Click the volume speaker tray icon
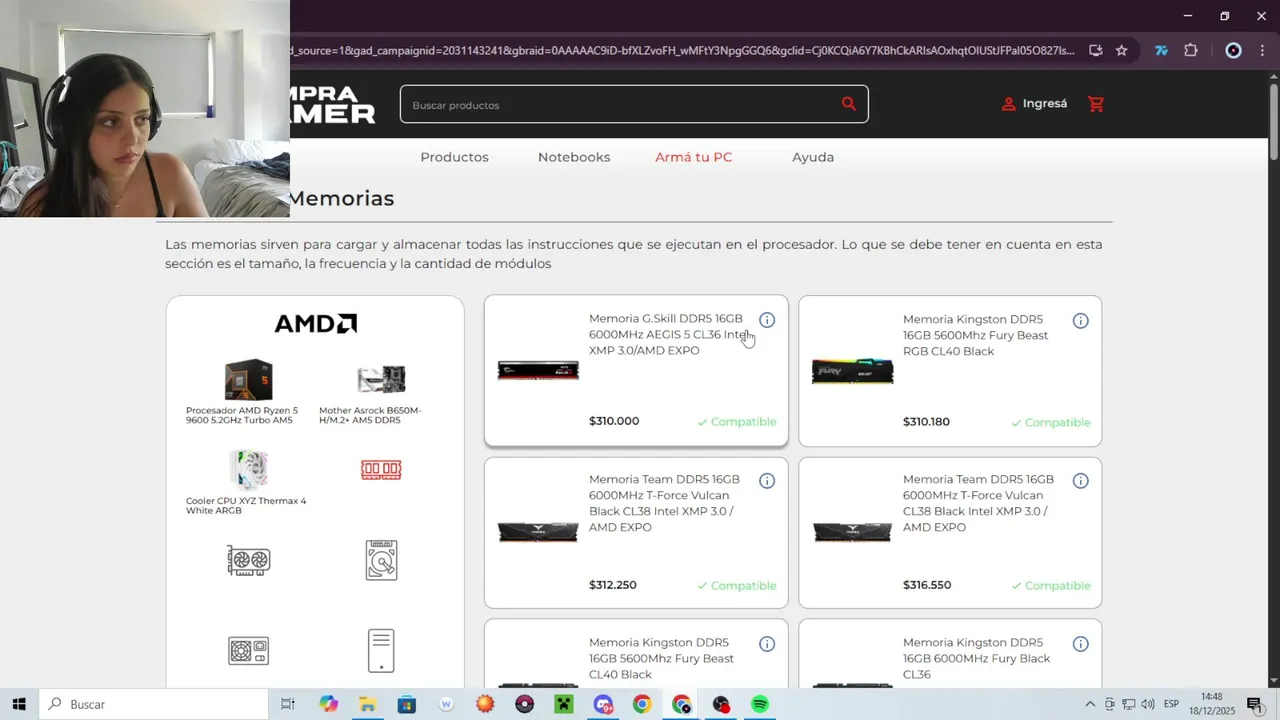This screenshot has height=720, width=1280. [x=1148, y=704]
